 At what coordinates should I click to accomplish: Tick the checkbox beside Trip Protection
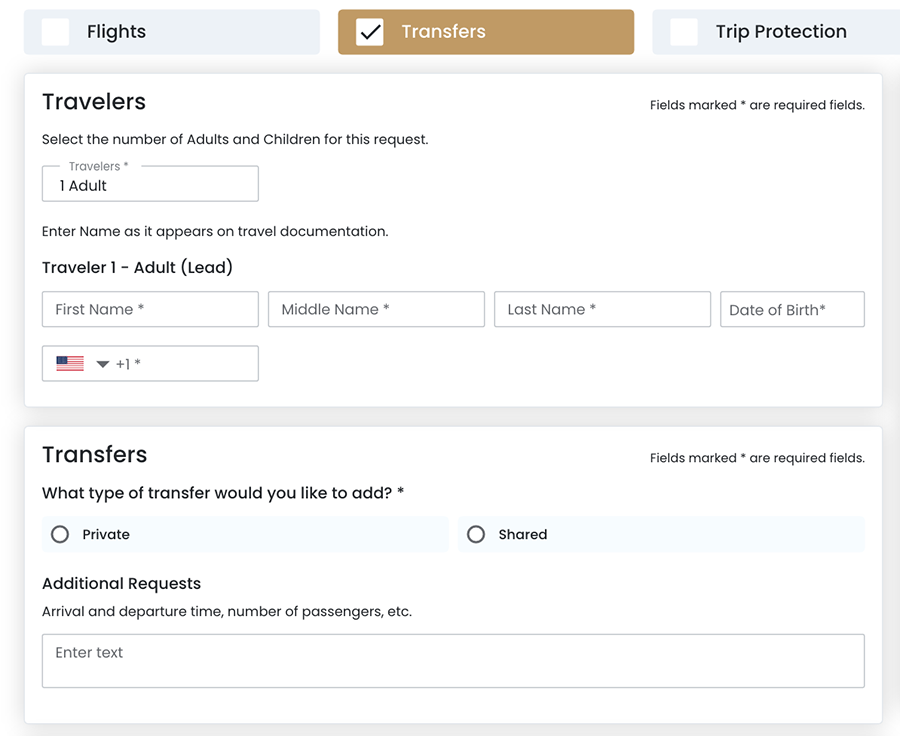pos(684,32)
